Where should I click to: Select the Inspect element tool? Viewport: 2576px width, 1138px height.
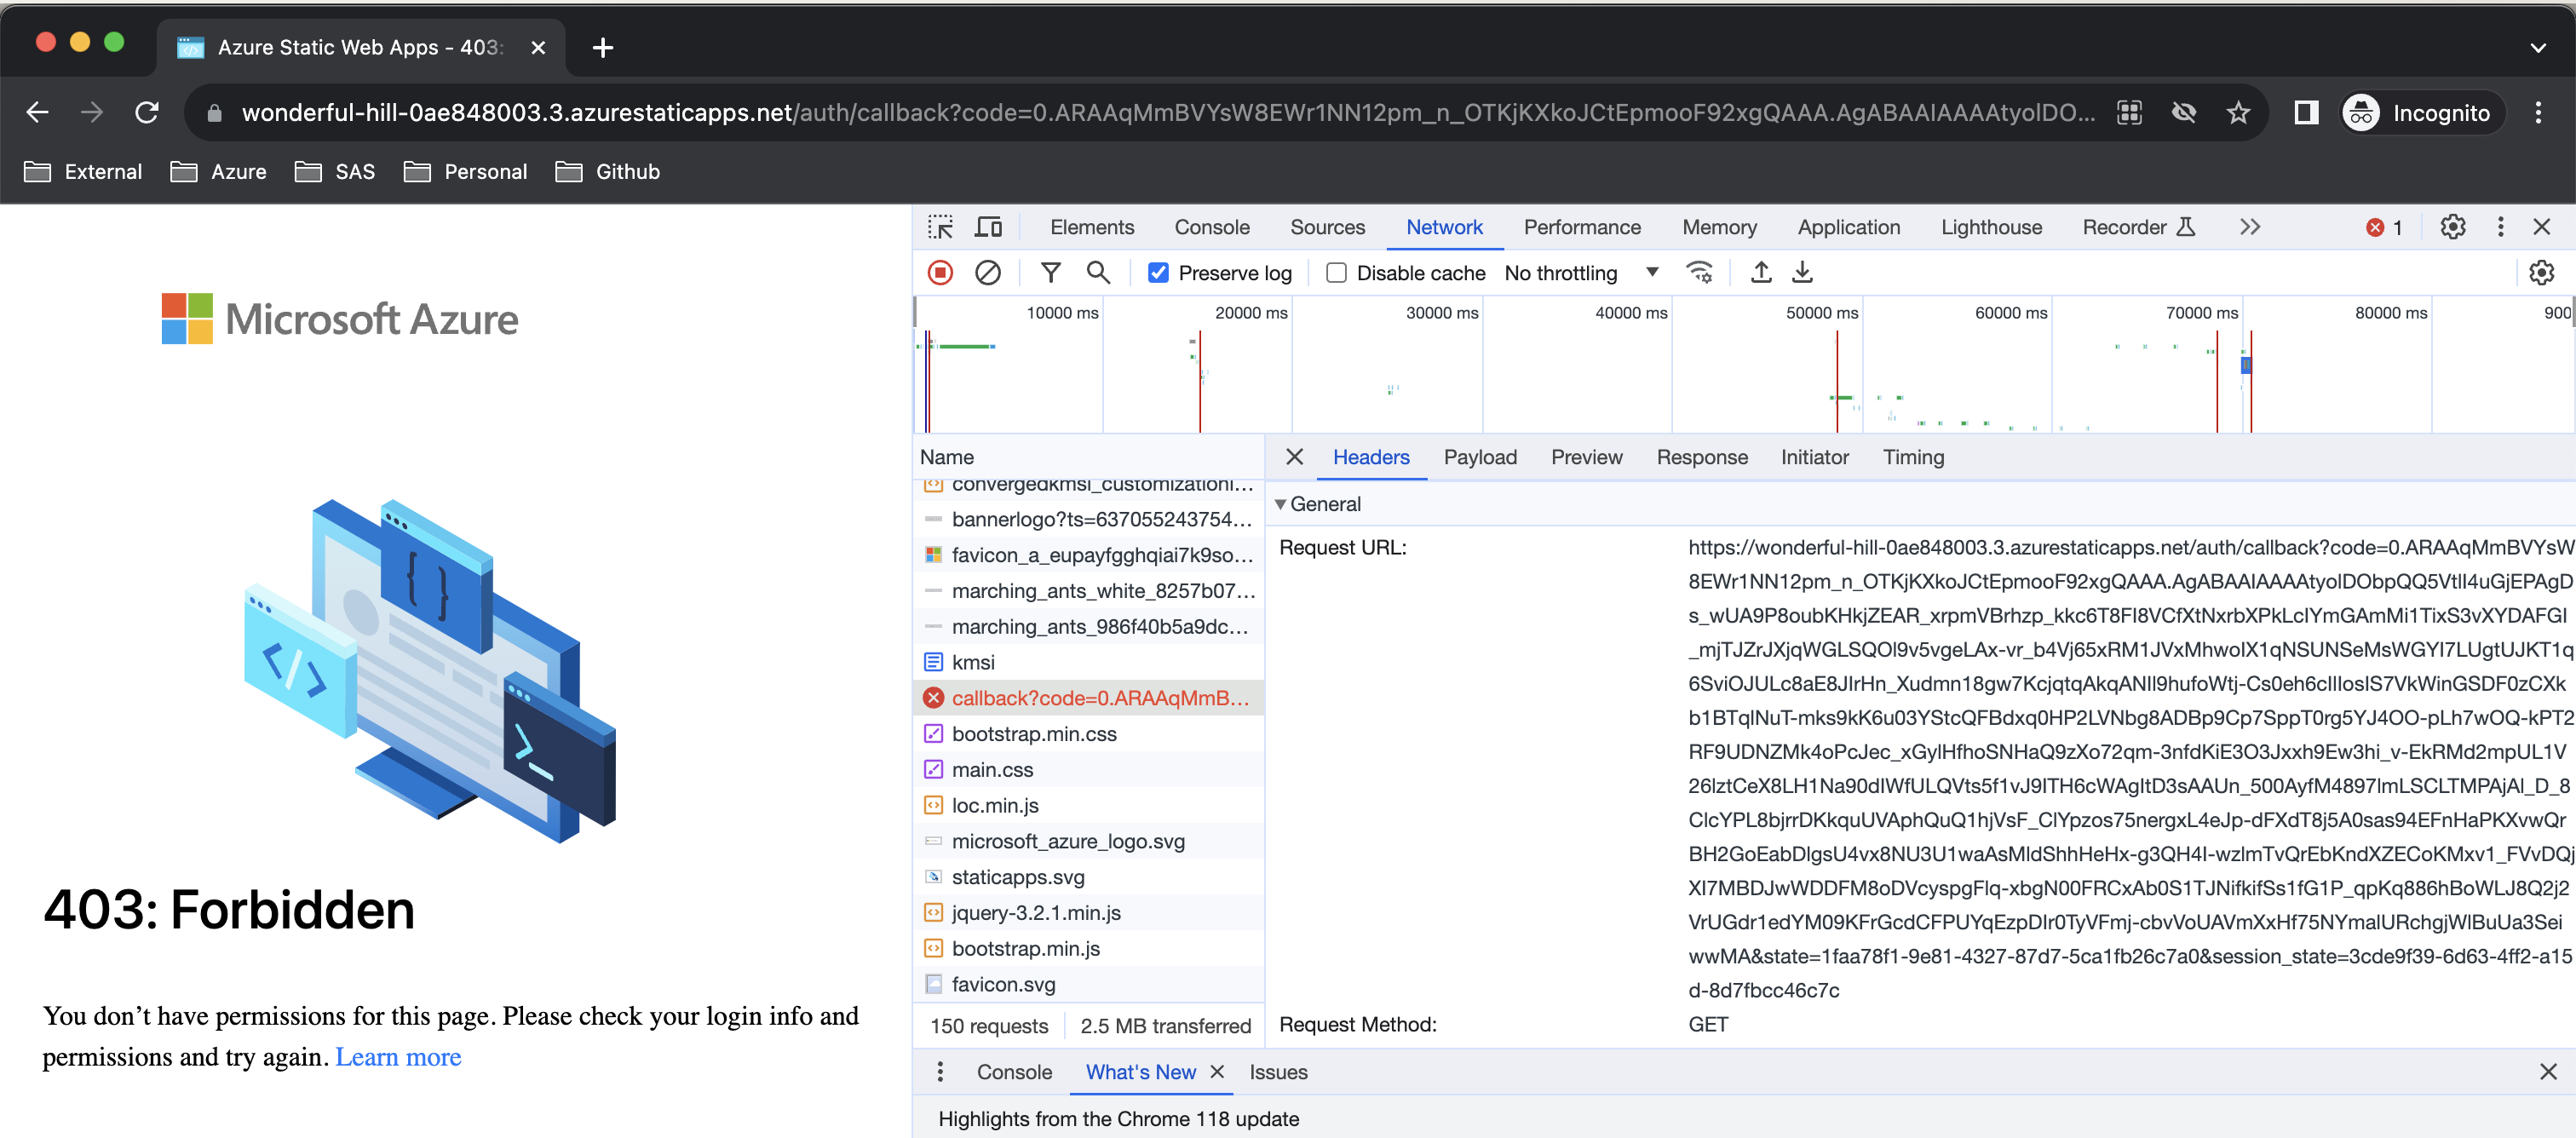pos(939,227)
